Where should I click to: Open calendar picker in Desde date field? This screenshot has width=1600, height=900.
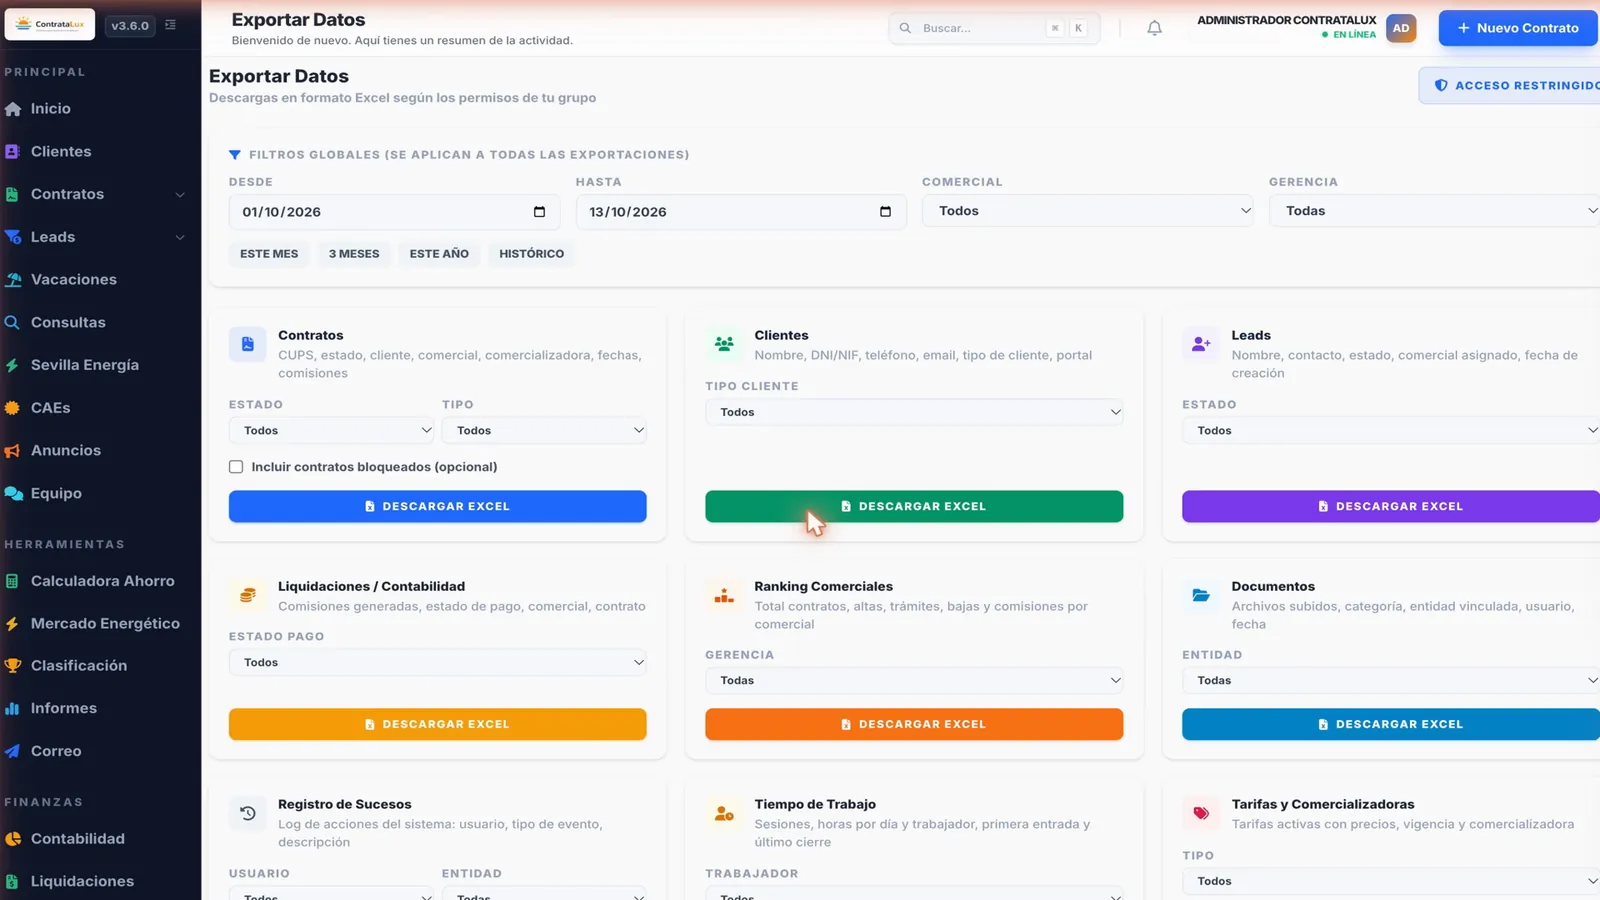pos(539,212)
